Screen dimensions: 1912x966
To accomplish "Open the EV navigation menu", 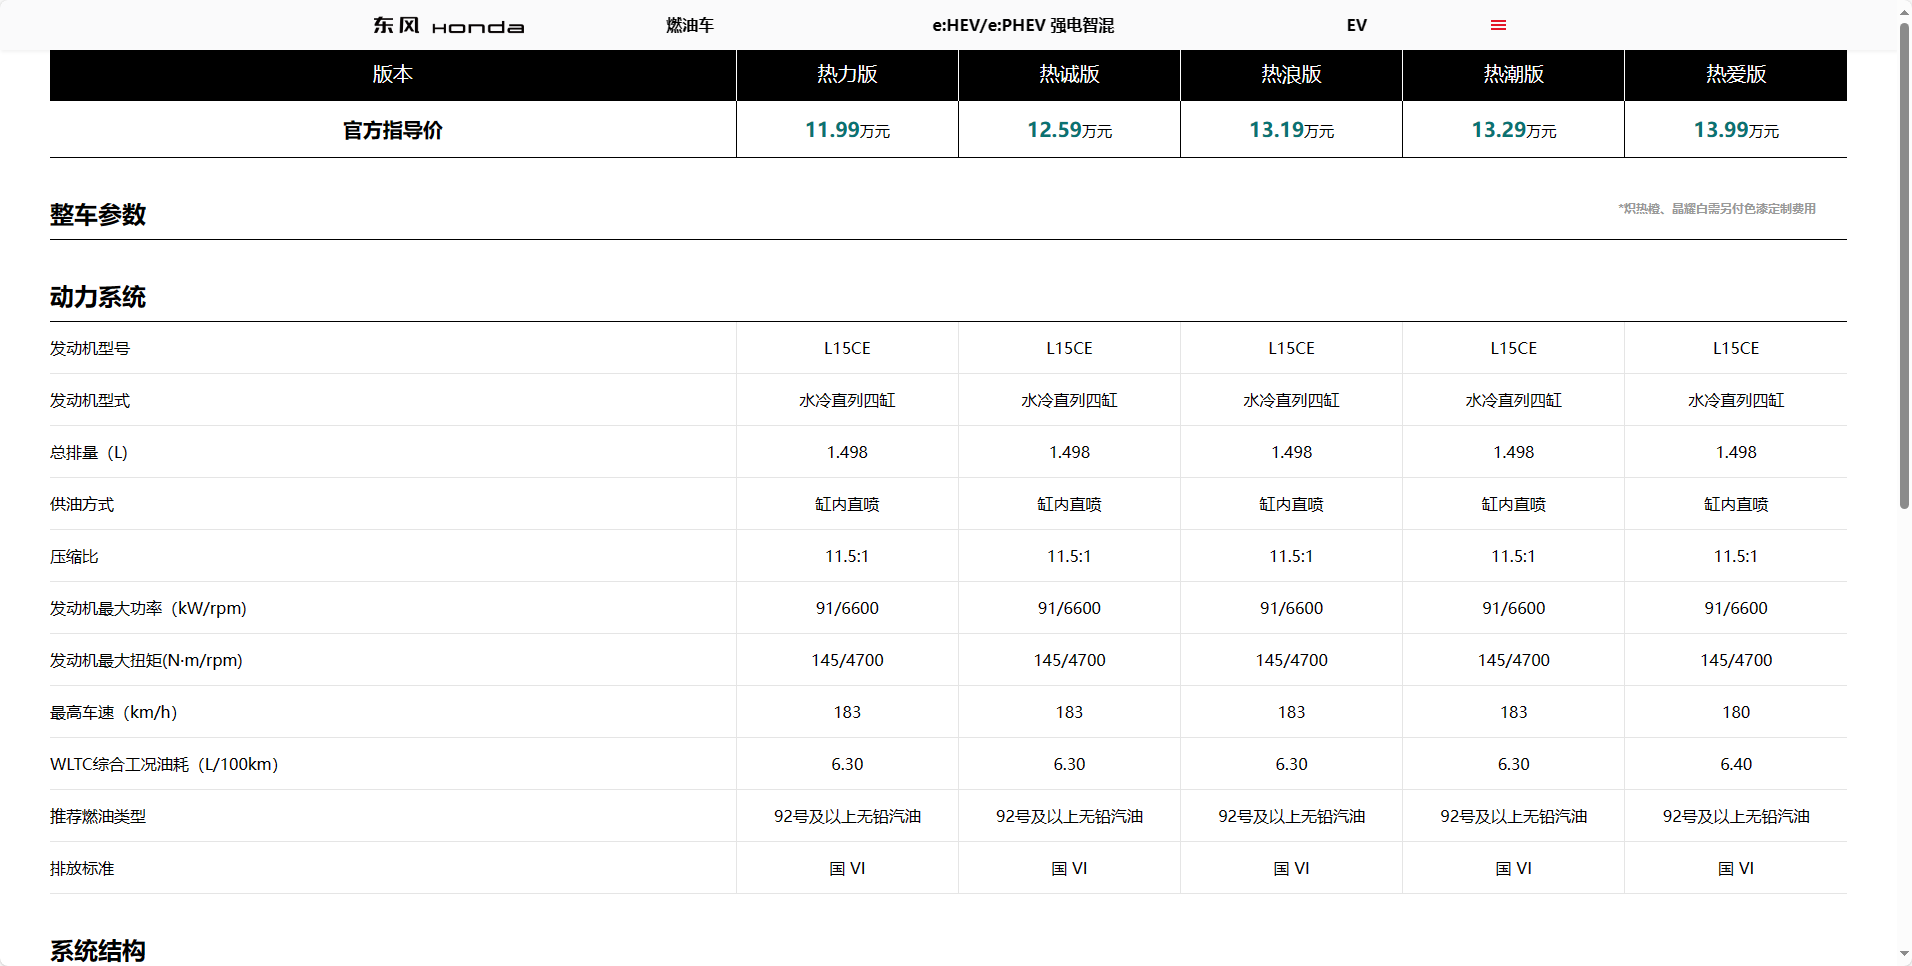I will pyautogui.click(x=1356, y=25).
